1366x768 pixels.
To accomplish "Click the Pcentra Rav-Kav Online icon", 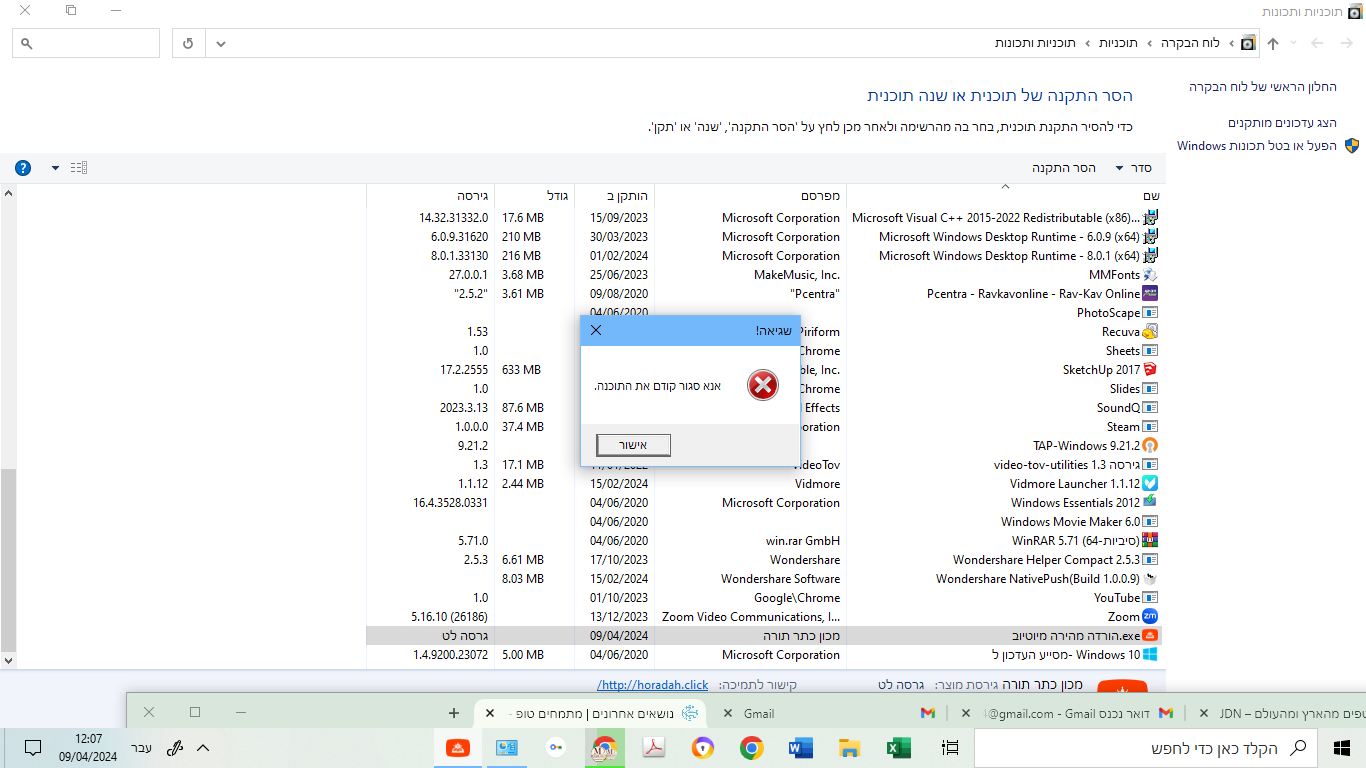I will [1150, 294].
